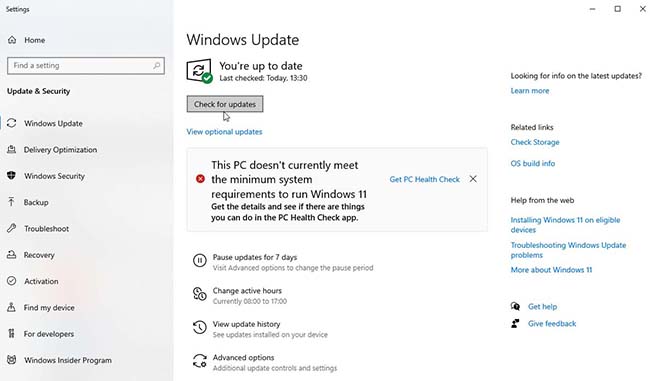This screenshot has width=650, height=381.
Task: Click the Home house icon
Action: [x=12, y=40]
